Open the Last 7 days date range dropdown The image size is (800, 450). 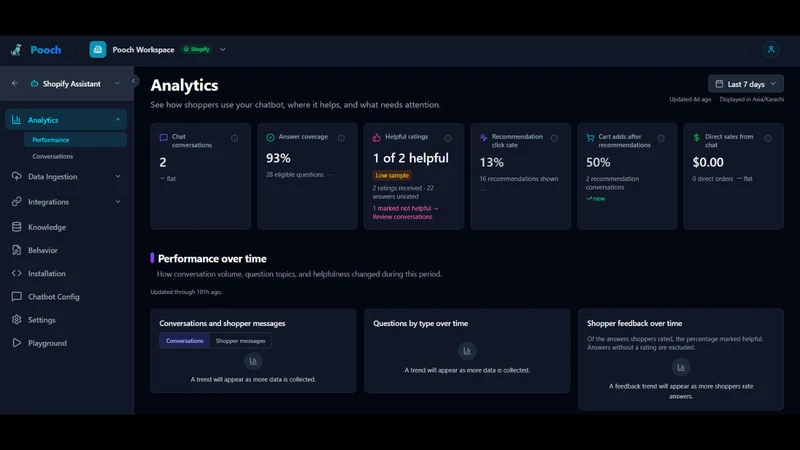pos(745,84)
